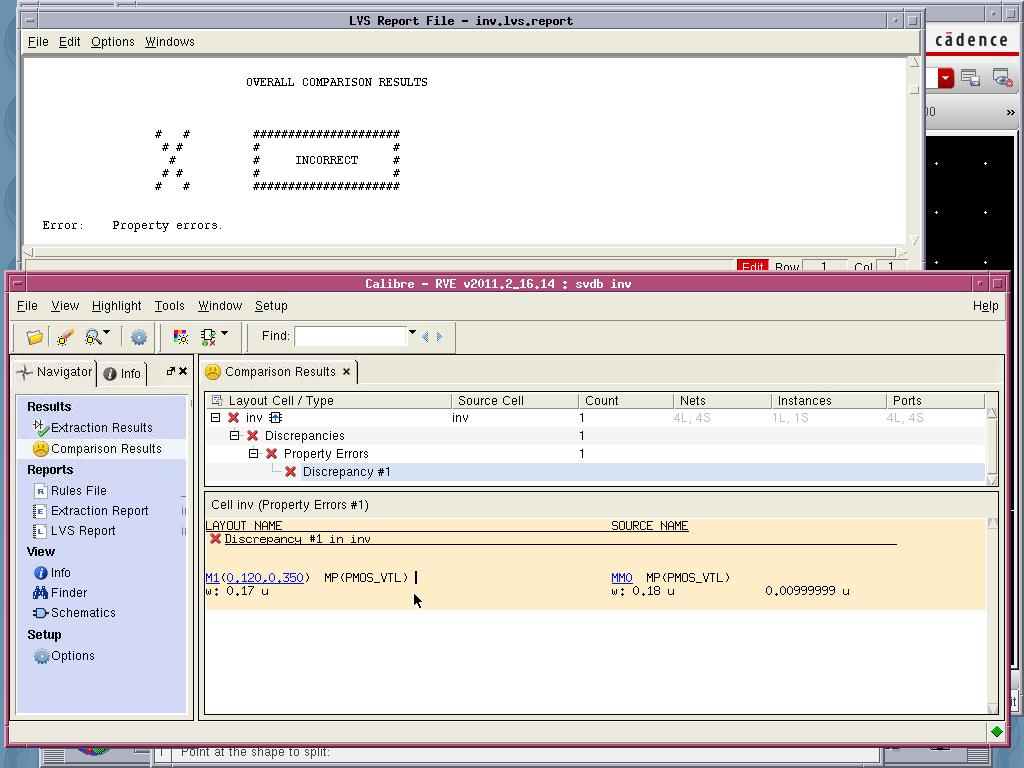This screenshot has width=1024, height=768.
Task: Open the RVE Setup menu
Action: [271, 306]
